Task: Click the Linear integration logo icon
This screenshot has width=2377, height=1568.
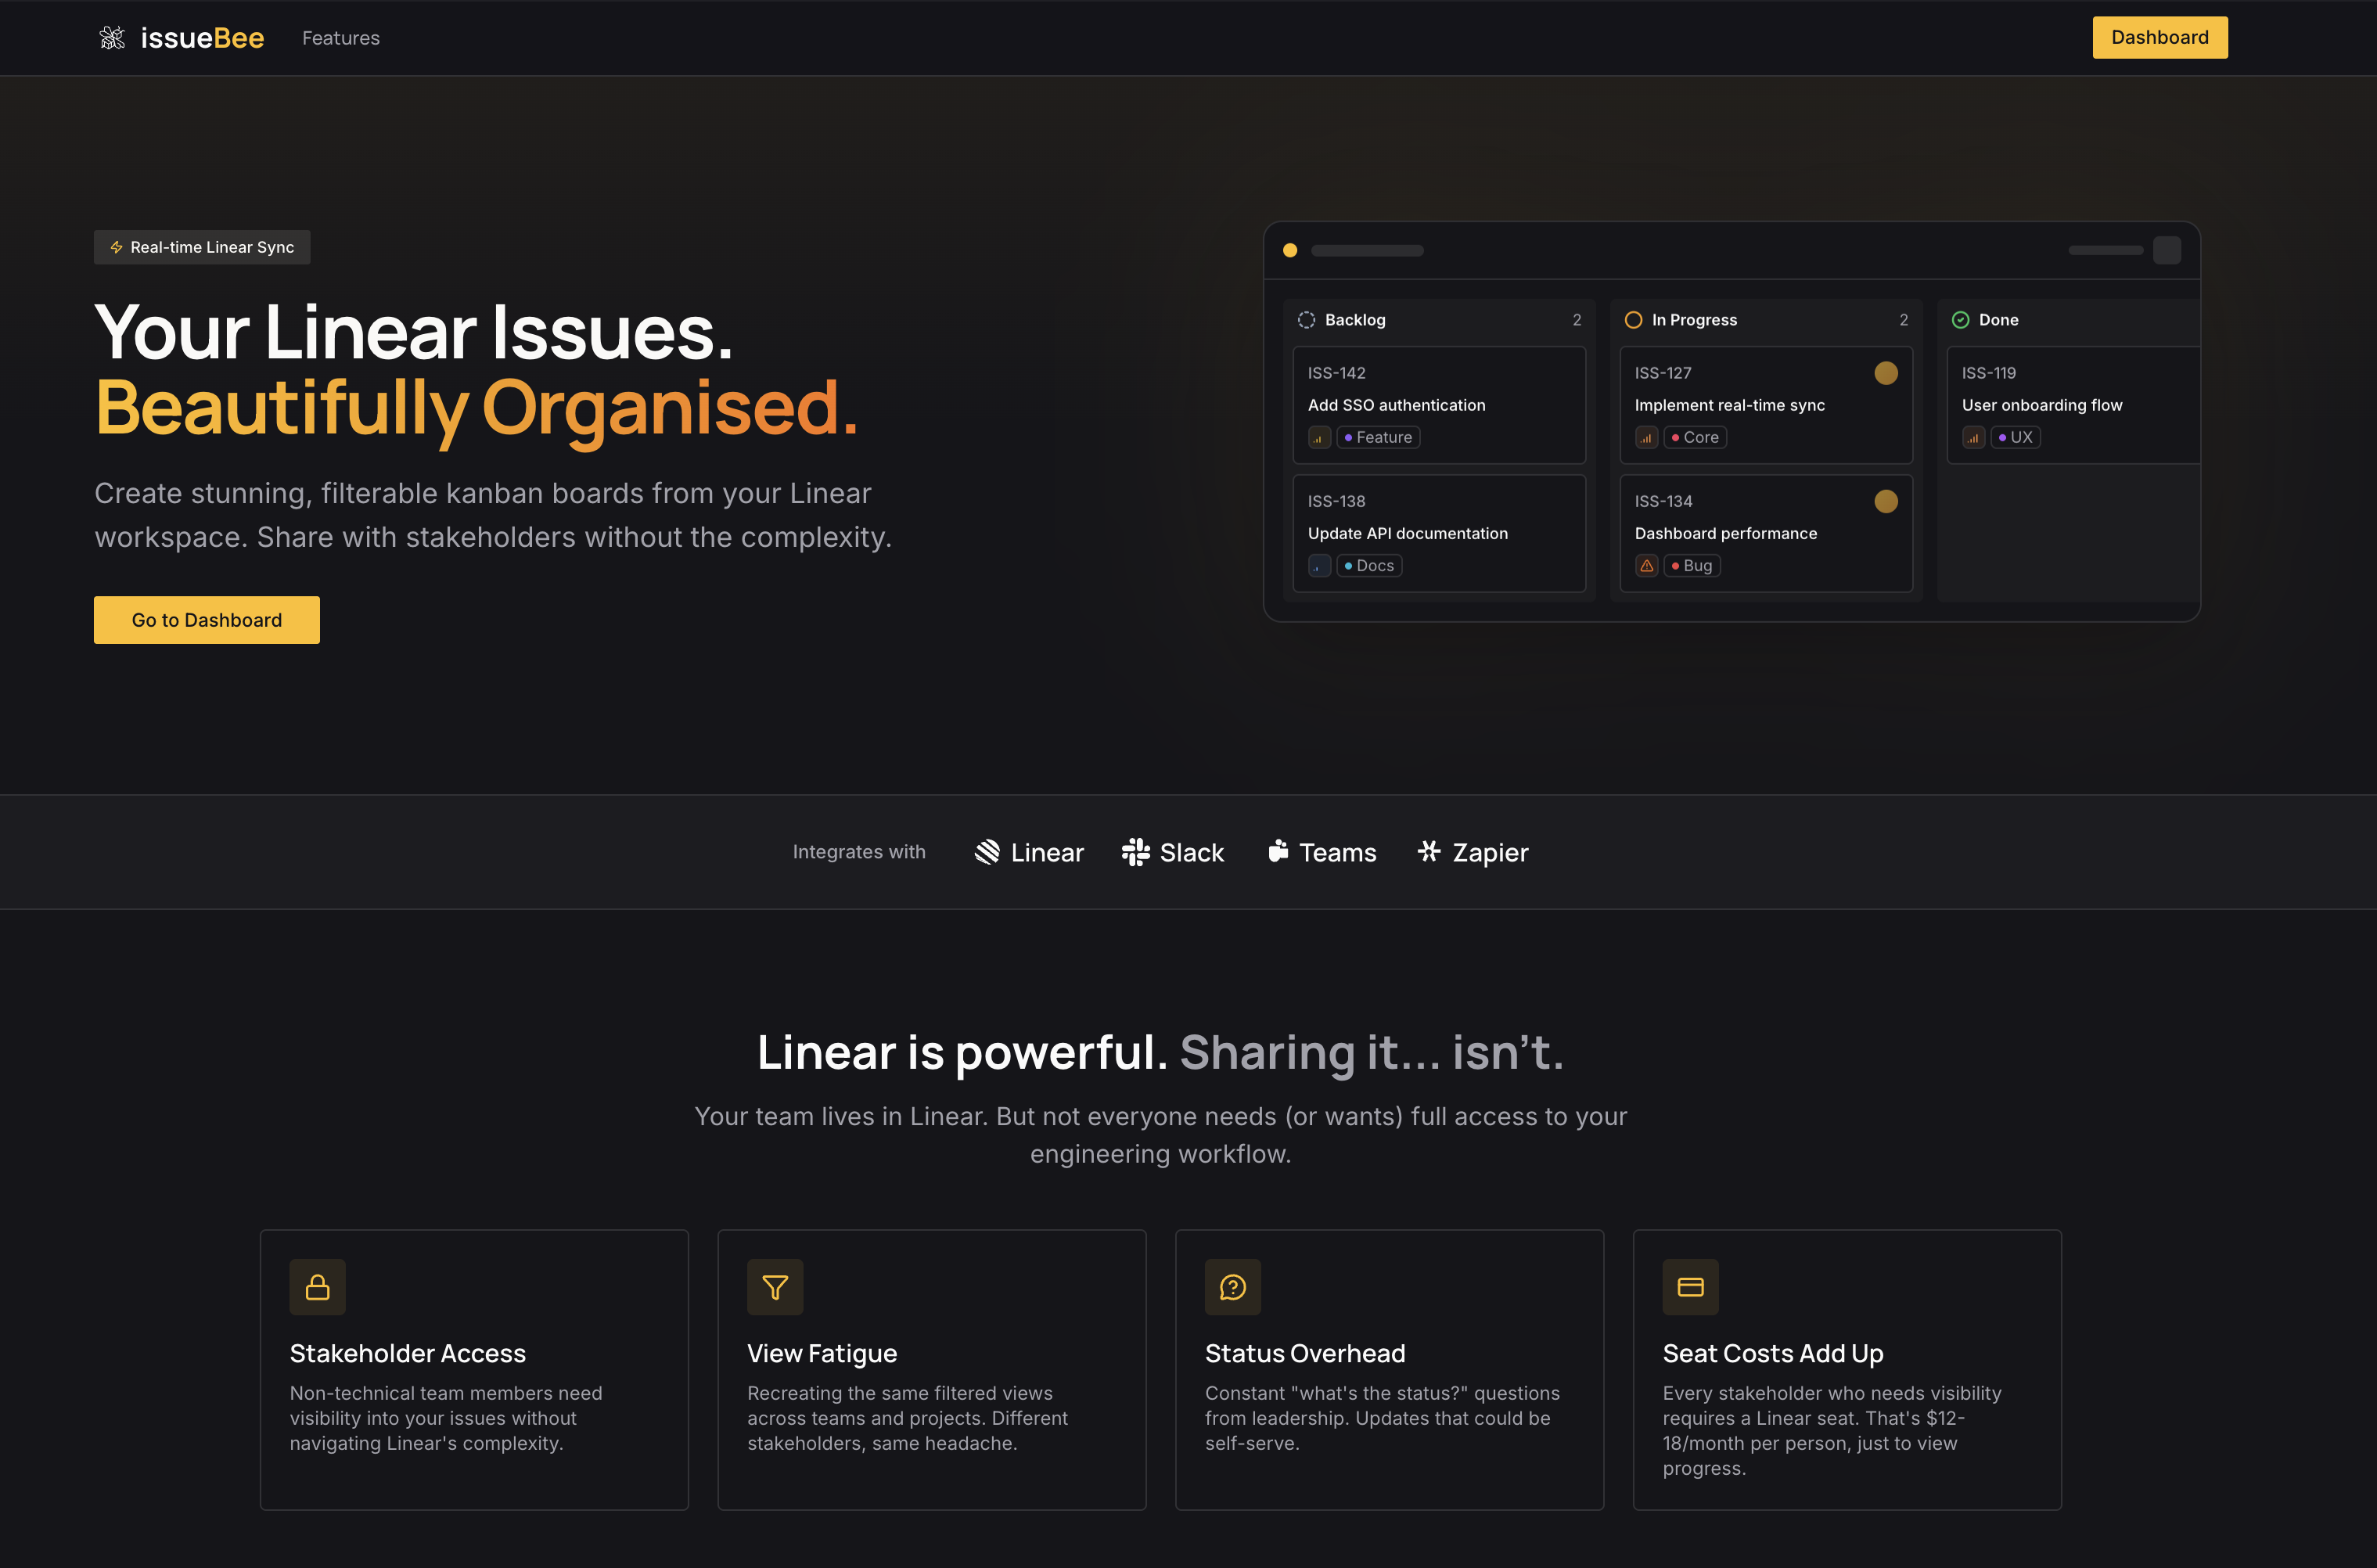Action: click(987, 852)
